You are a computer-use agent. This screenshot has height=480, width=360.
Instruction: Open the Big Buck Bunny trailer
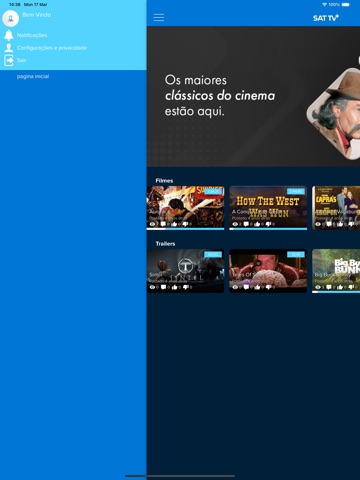pos(336,271)
